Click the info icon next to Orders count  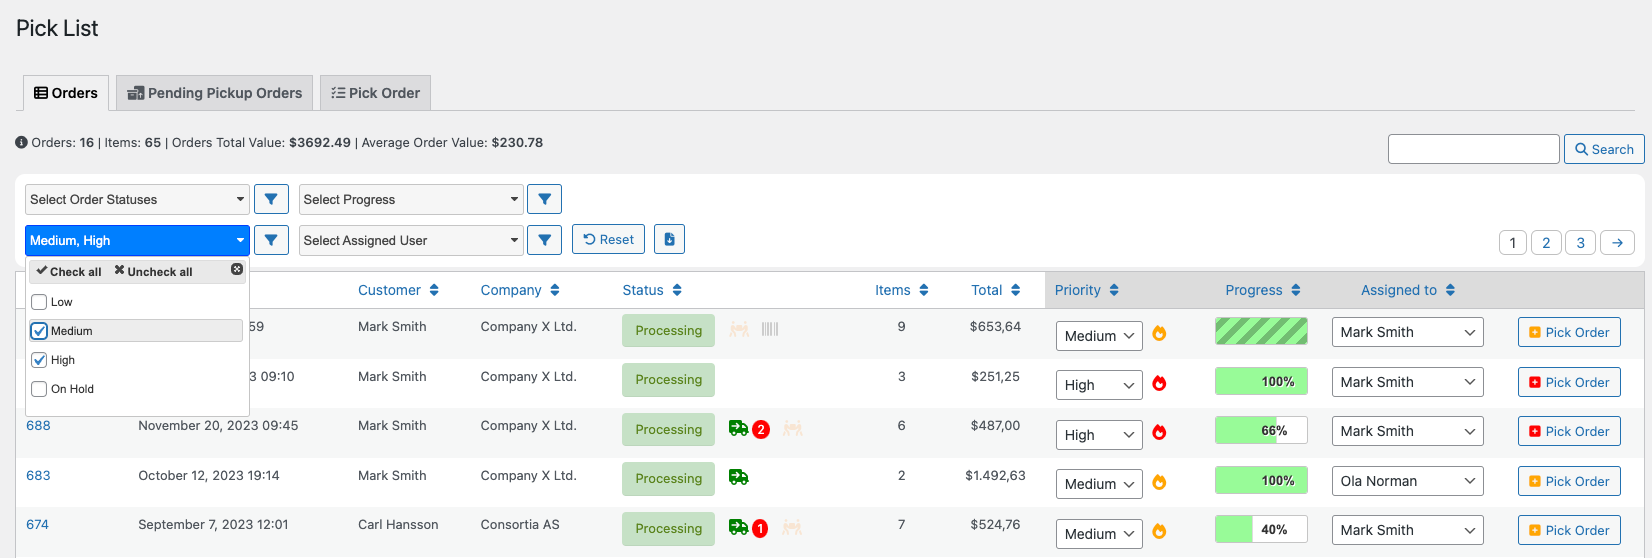click(21, 142)
